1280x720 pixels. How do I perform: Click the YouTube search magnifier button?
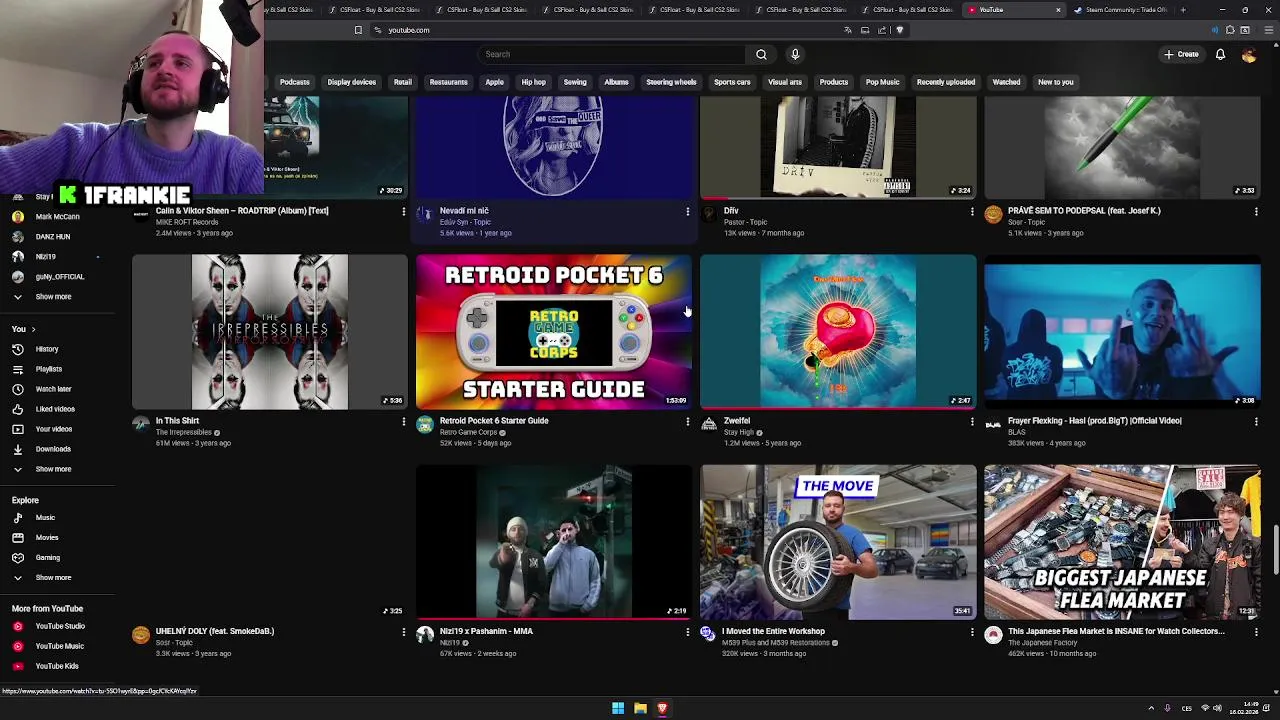761,54
